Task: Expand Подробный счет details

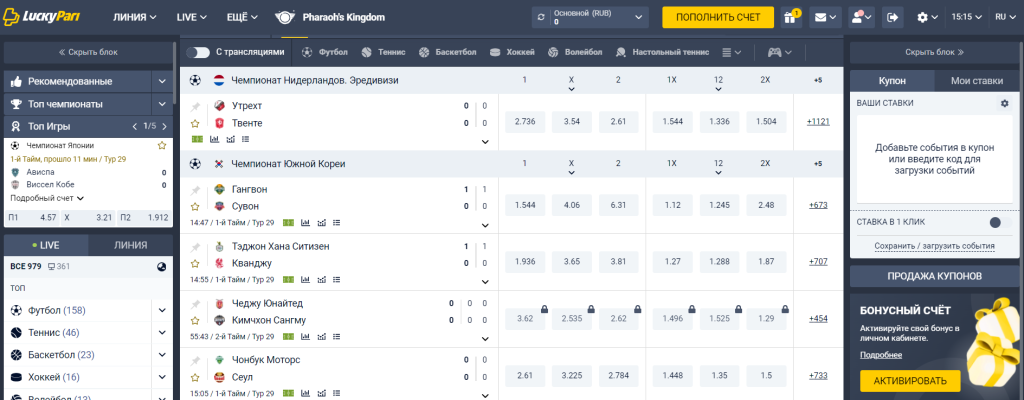Action: coord(47,198)
